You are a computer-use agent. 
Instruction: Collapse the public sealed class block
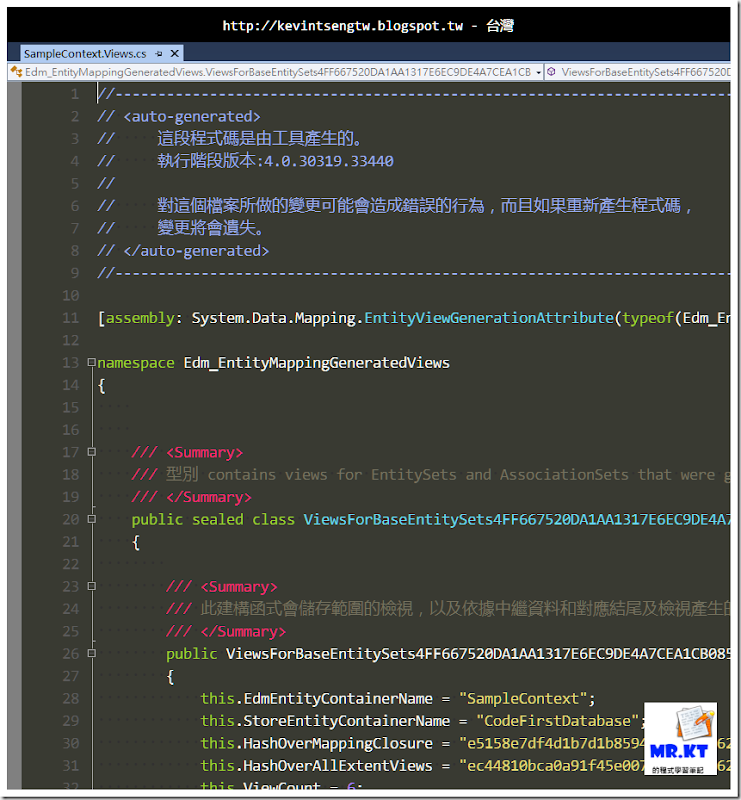coord(91,519)
